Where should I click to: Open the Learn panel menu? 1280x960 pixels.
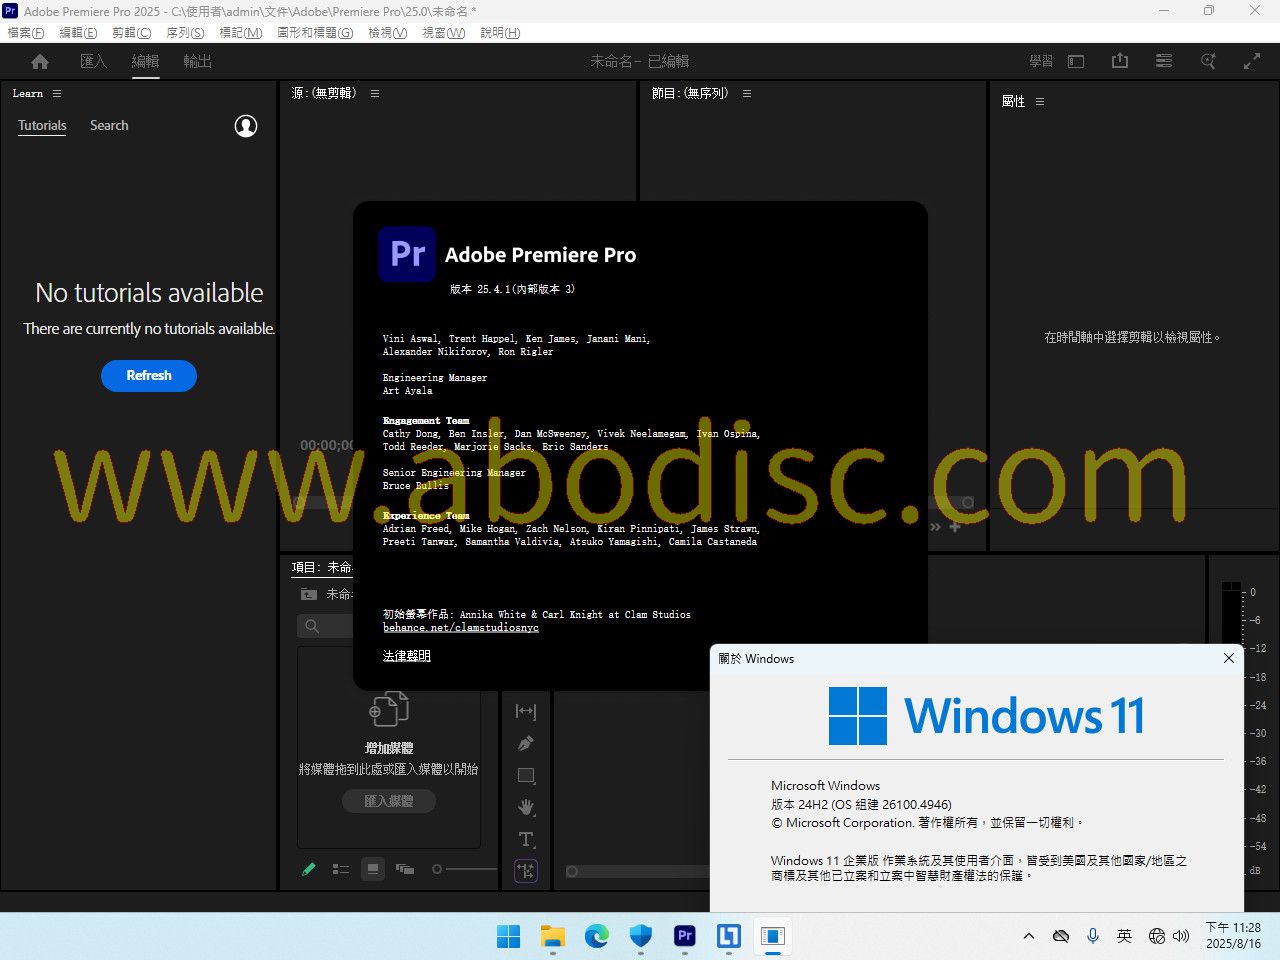point(57,93)
